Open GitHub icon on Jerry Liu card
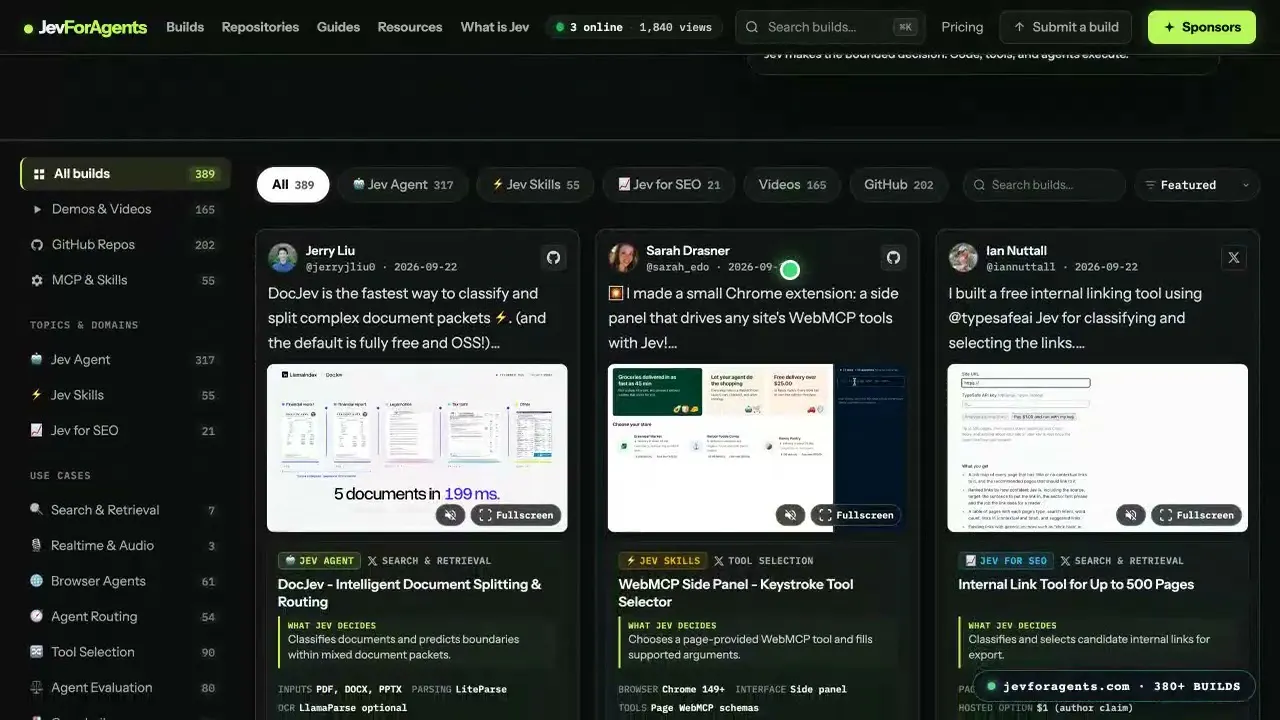This screenshot has width=1280, height=720. tap(553, 258)
